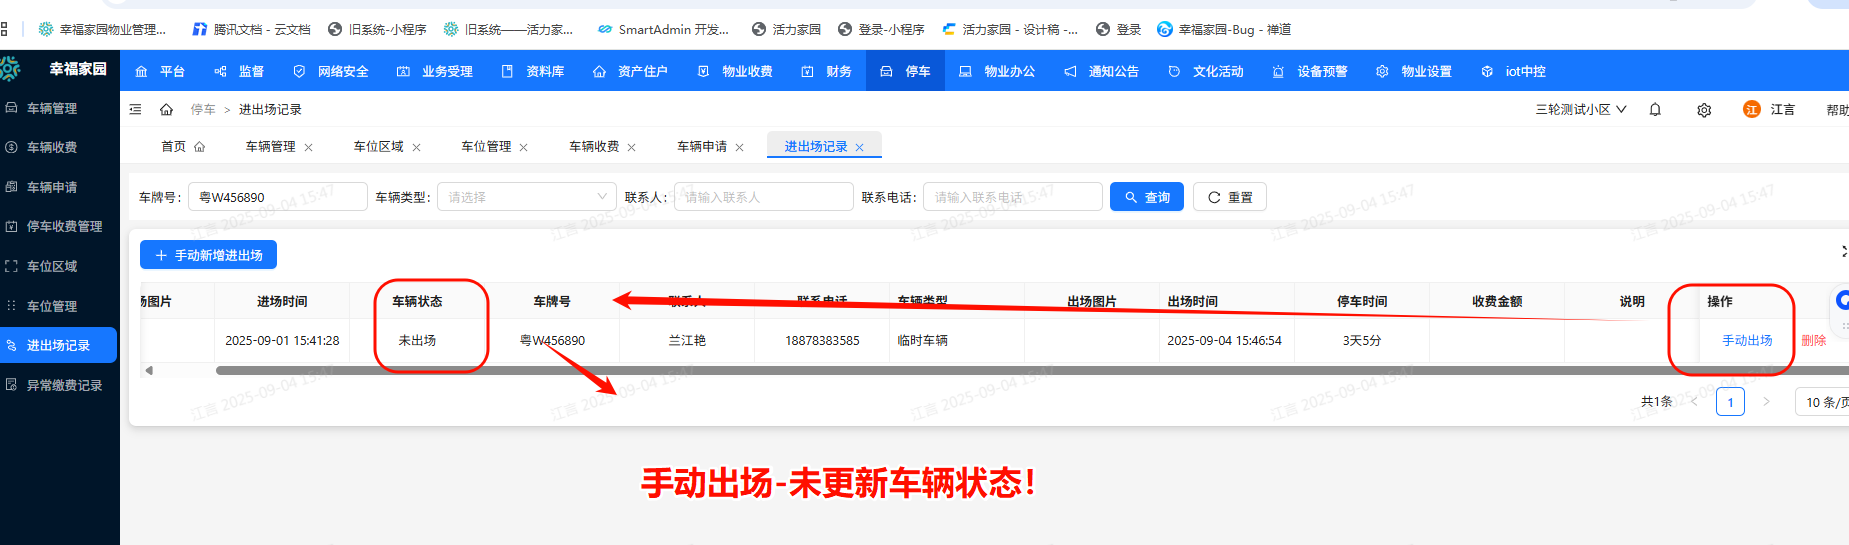Open the 三轮测试小区 community dropdown
Image resolution: width=1849 pixels, height=545 pixels.
coord(1581,109)
